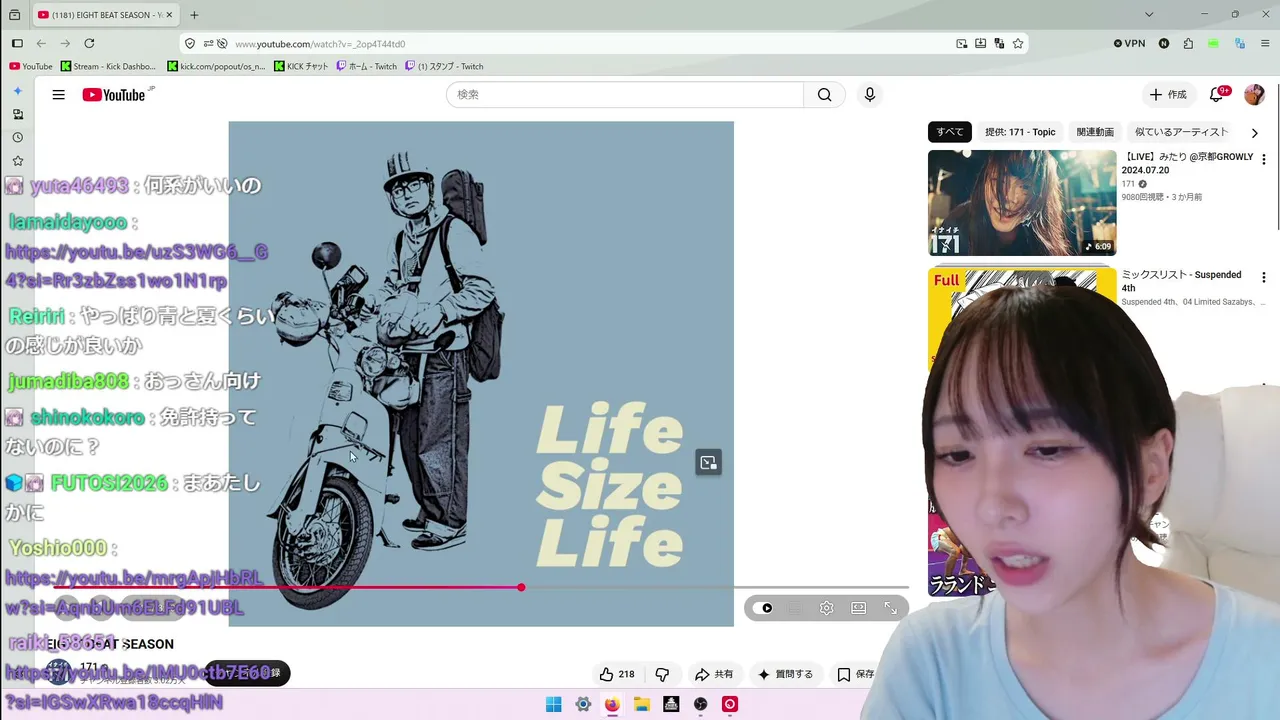Open the player settings gear
Viewport: 1280px width, 720px height.
pyautogui.click(x=826, y=608)
